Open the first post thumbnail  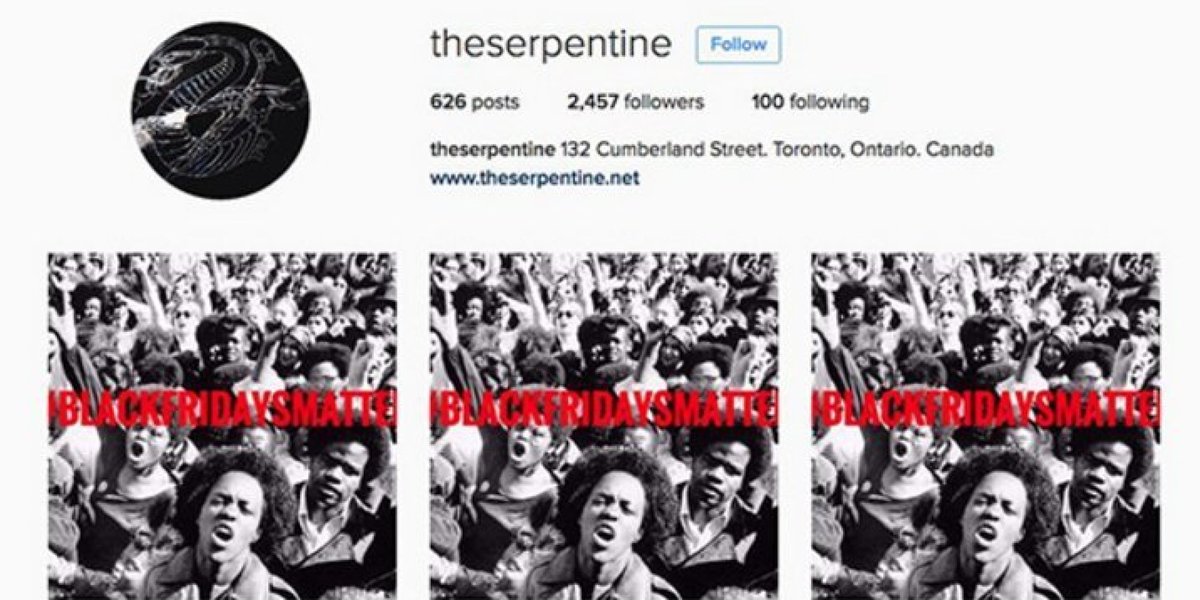pos(222,426)
